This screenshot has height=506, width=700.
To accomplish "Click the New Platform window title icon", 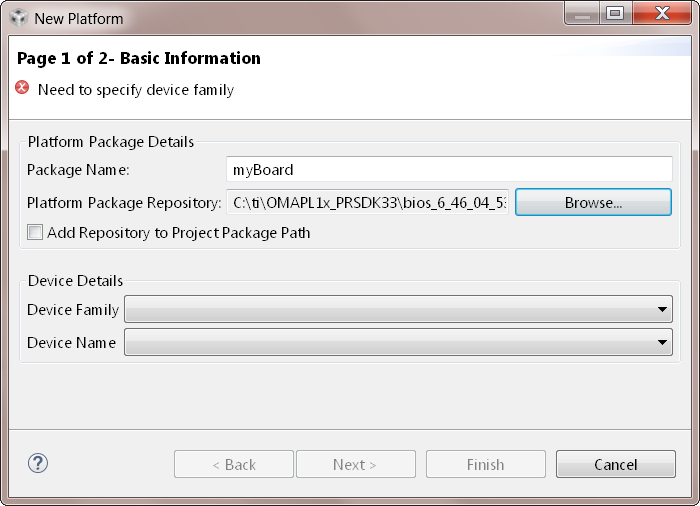I will click(18, 18).
